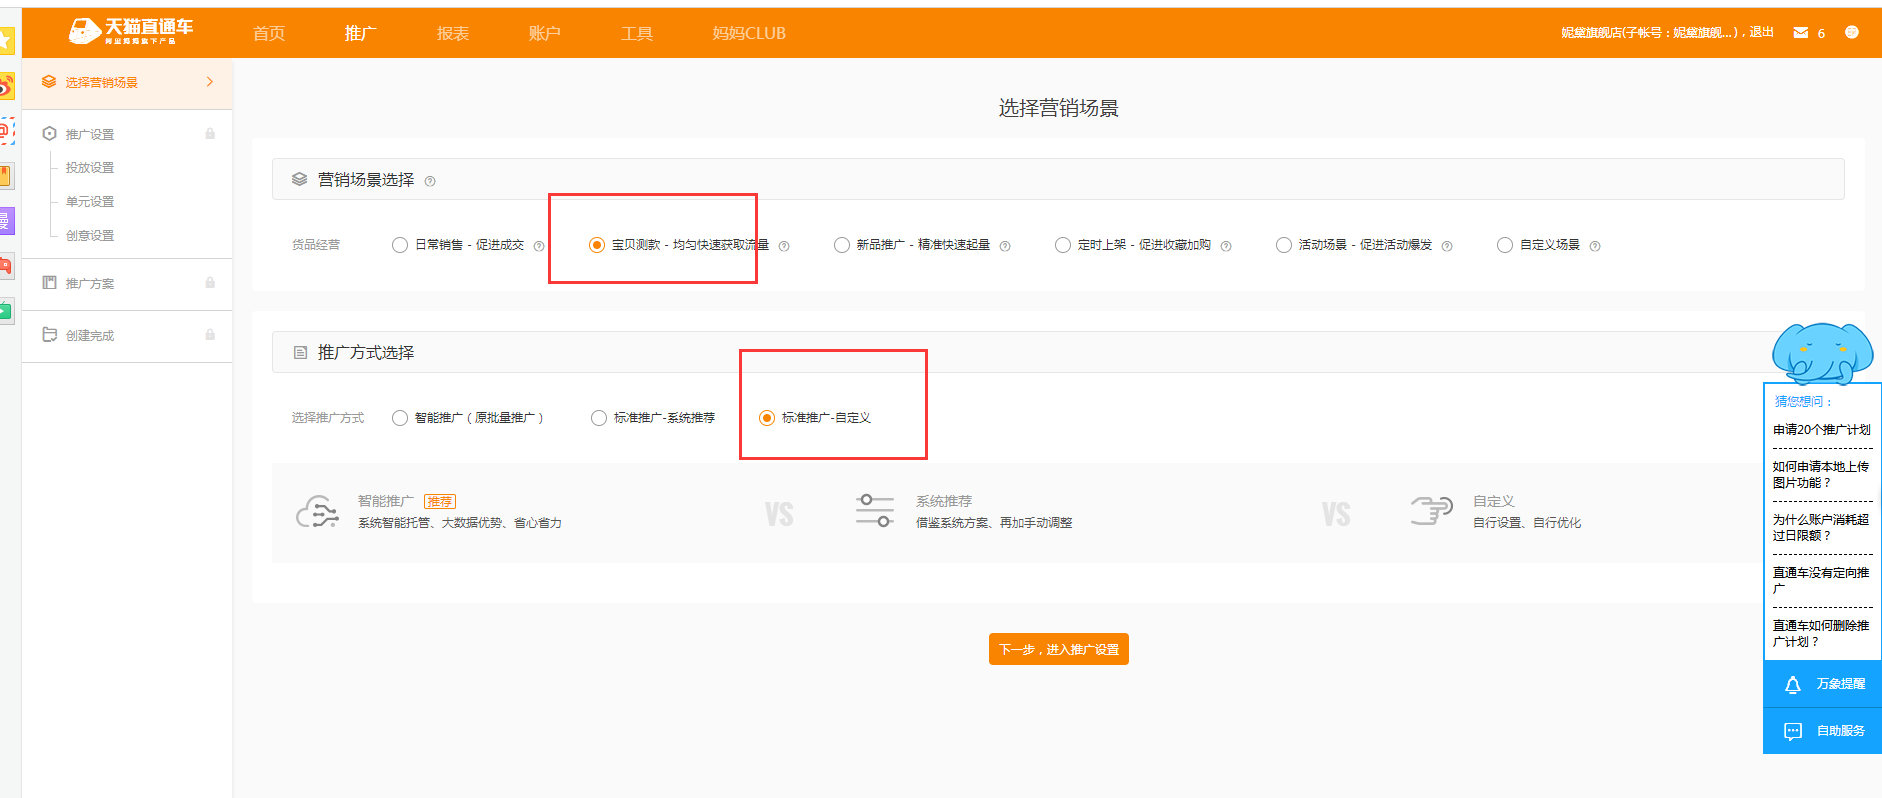Expand 选择营销场景 chevron arrow in sidebar
The height and width of the screenshot is (798, 1882).
(x=210, y=82)
